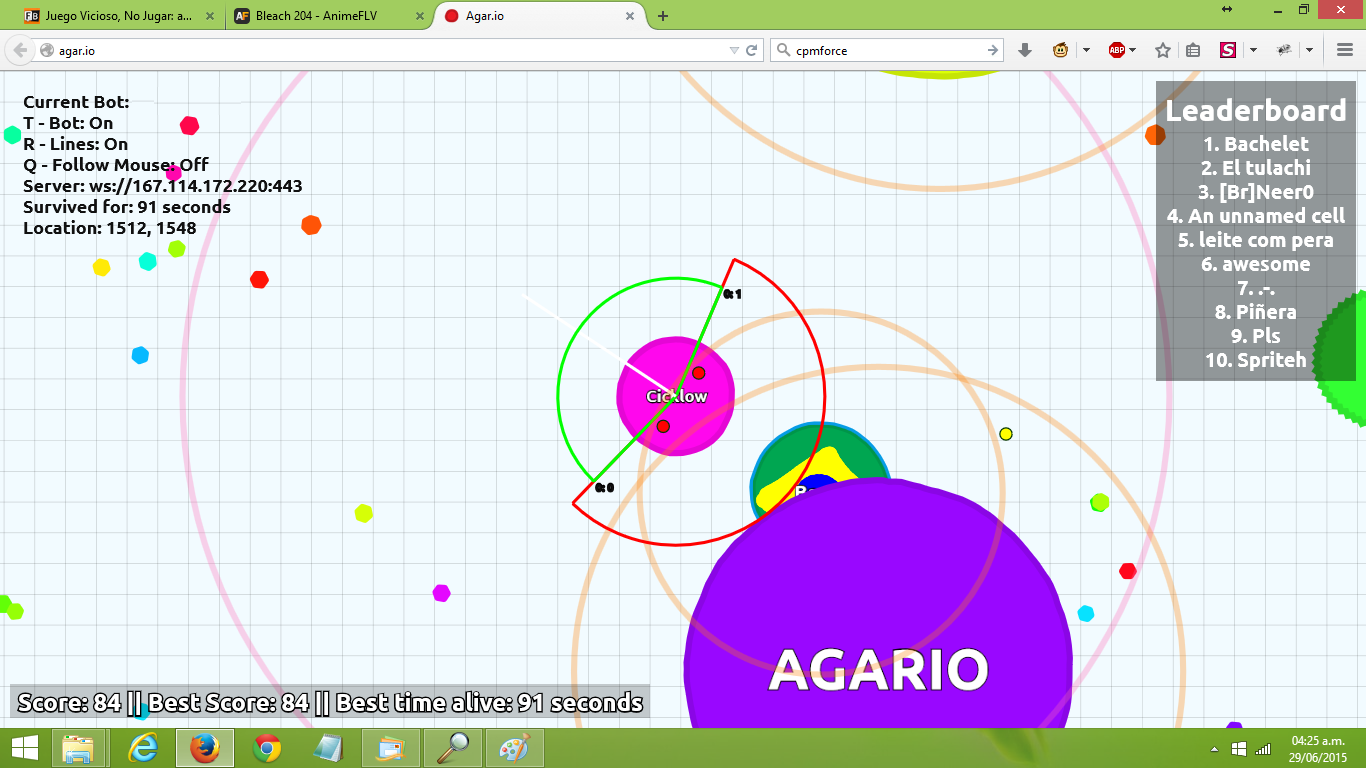This screenshot has height=768, width=1366.
Task: Select the Agar.io browser tab
Action: [540, 16]
